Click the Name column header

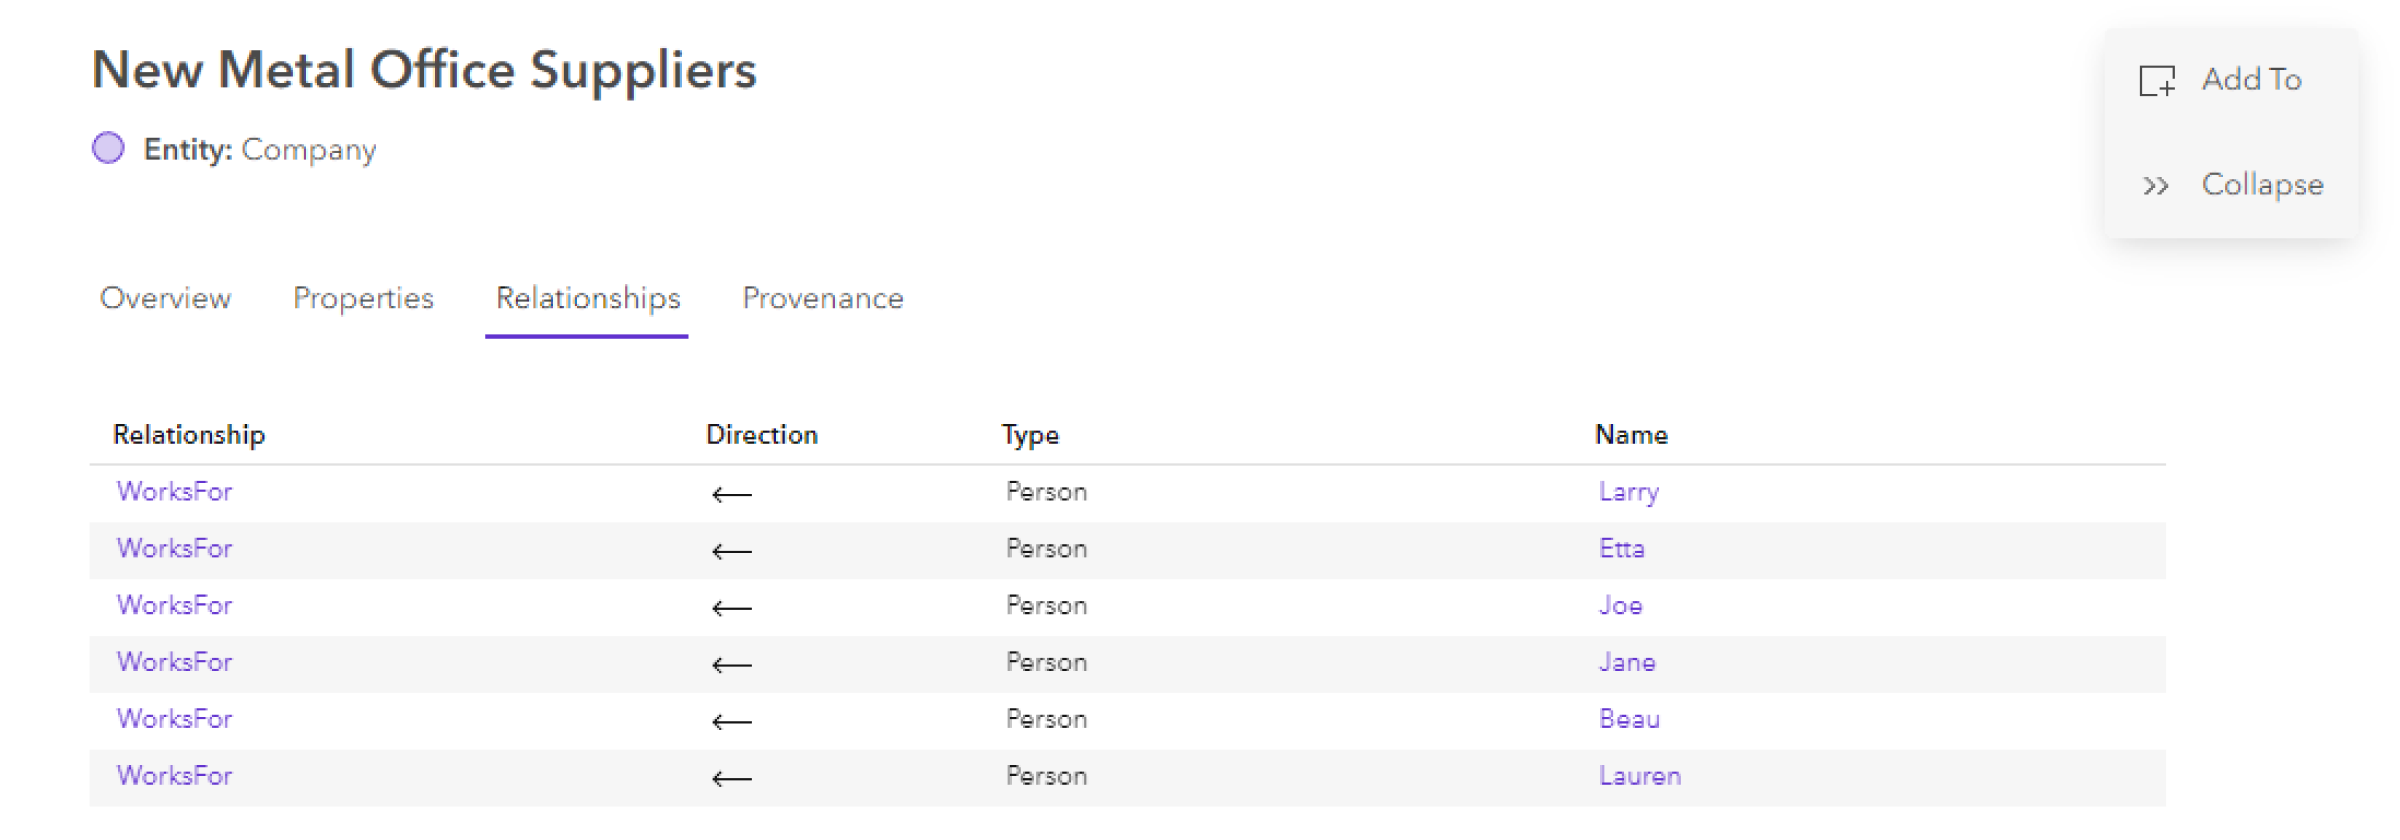(1631, 435)
